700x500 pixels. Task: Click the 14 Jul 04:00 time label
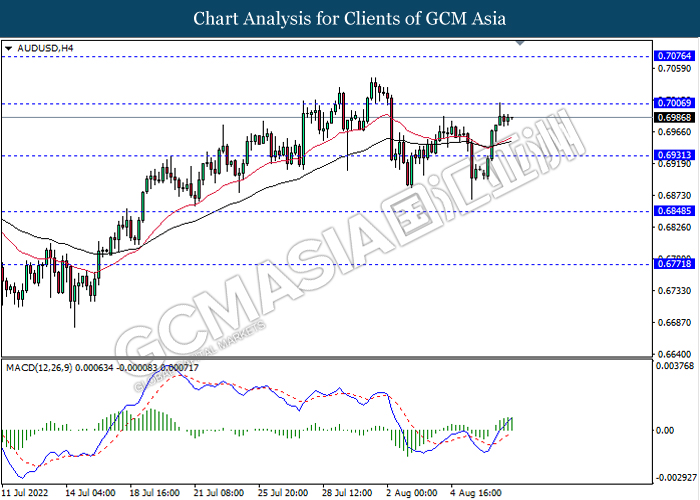(90, 493)
